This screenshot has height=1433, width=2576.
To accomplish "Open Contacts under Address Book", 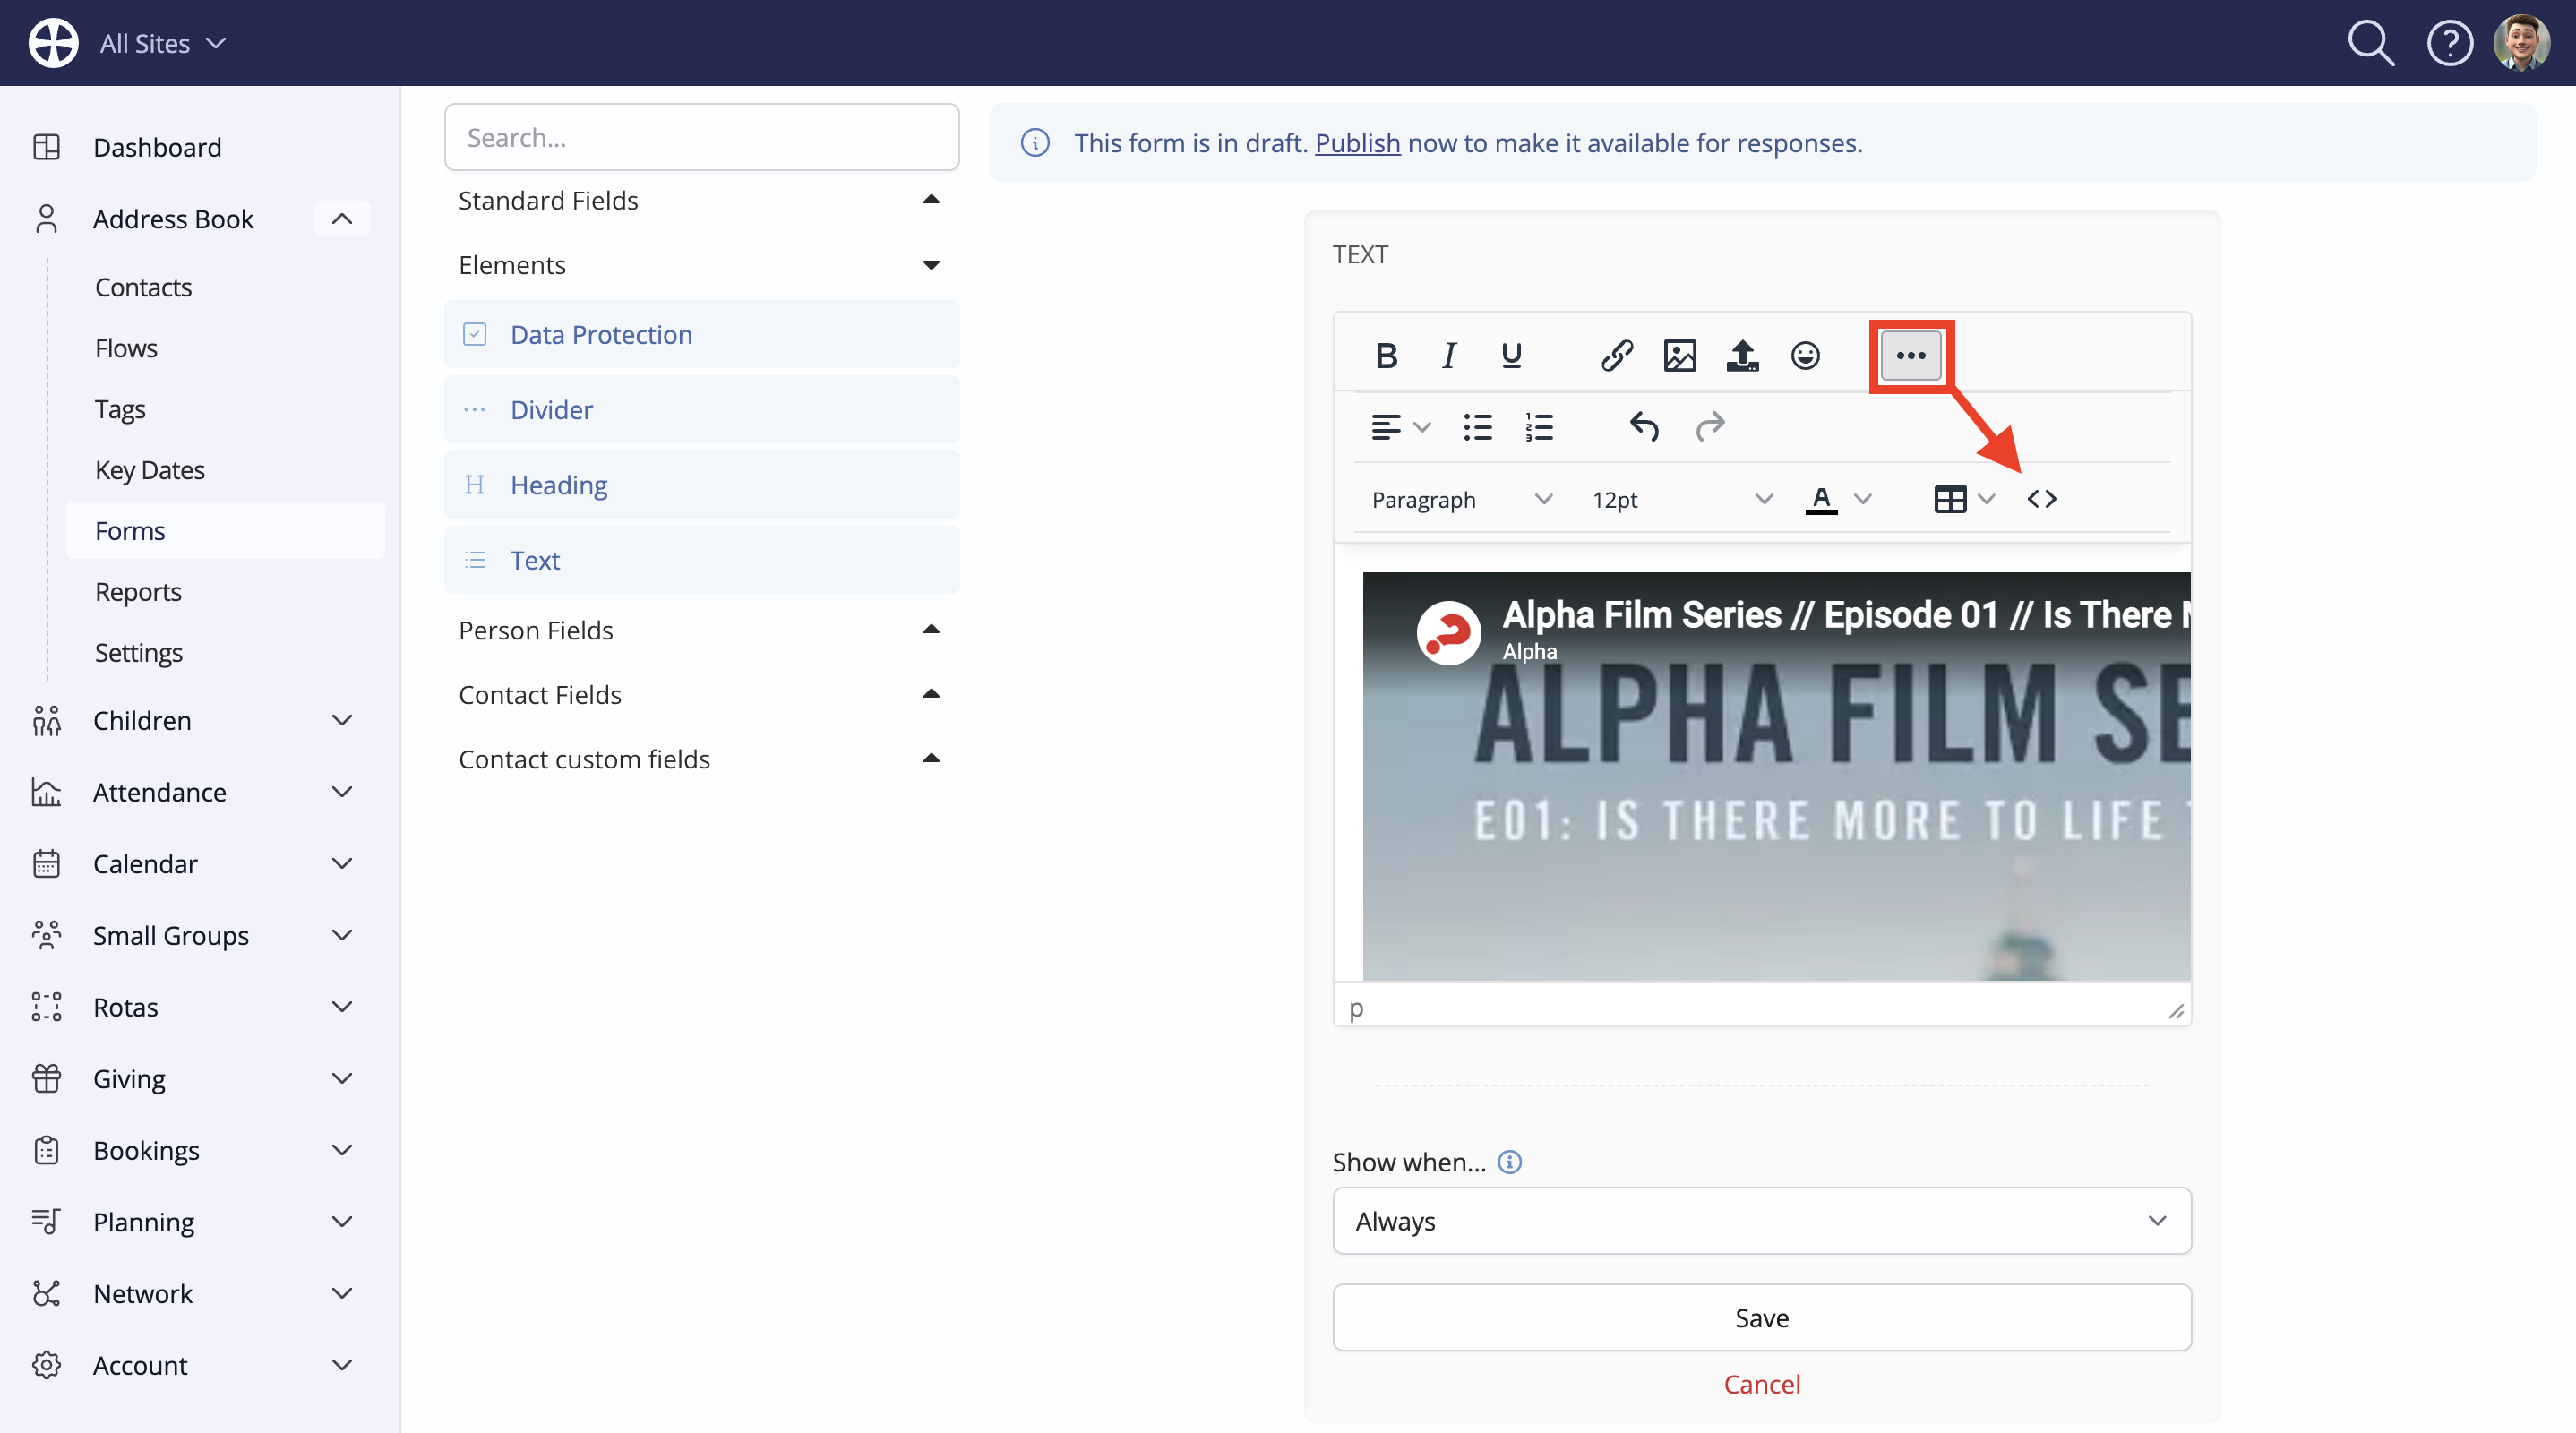I will click(143, 287).
